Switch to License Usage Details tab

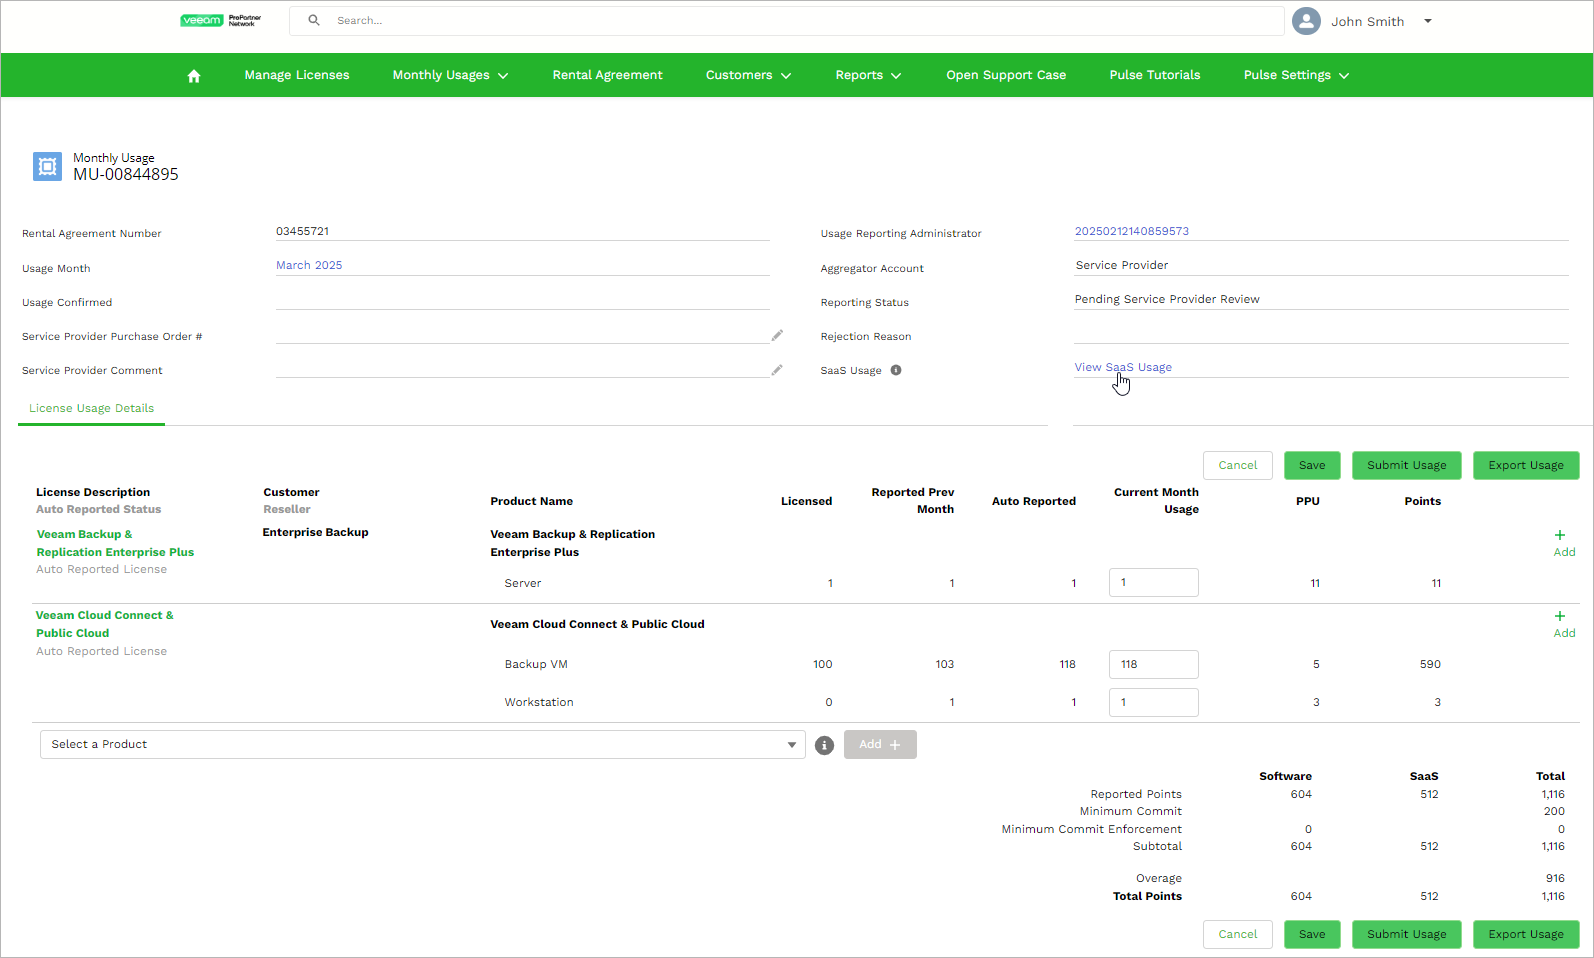coord(91,408)
